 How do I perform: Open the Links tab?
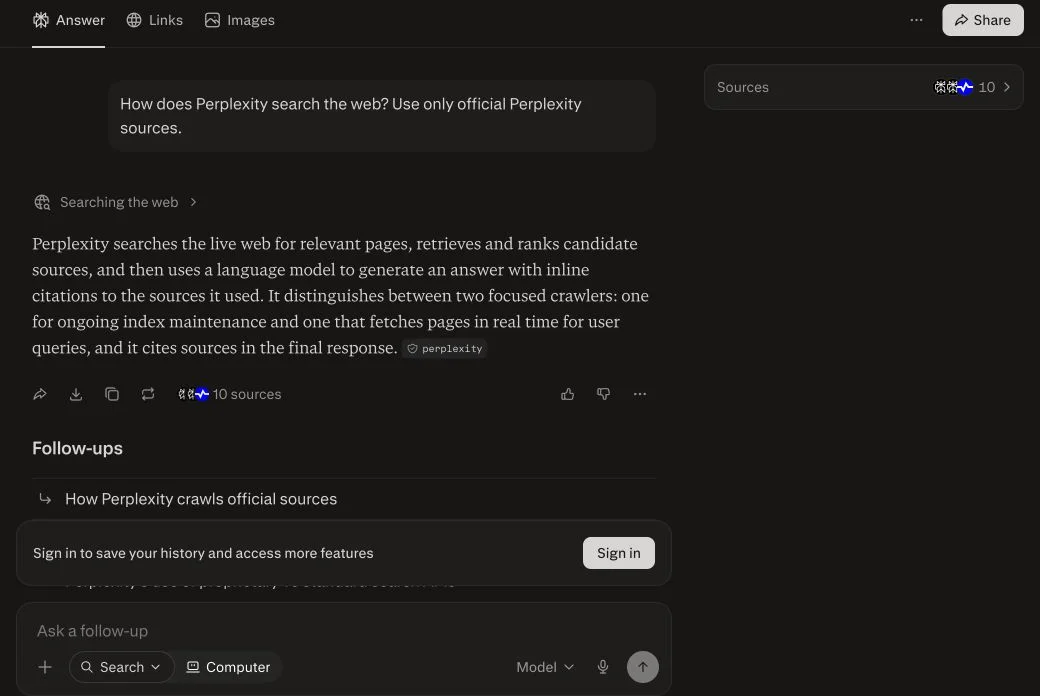point(155,21)
